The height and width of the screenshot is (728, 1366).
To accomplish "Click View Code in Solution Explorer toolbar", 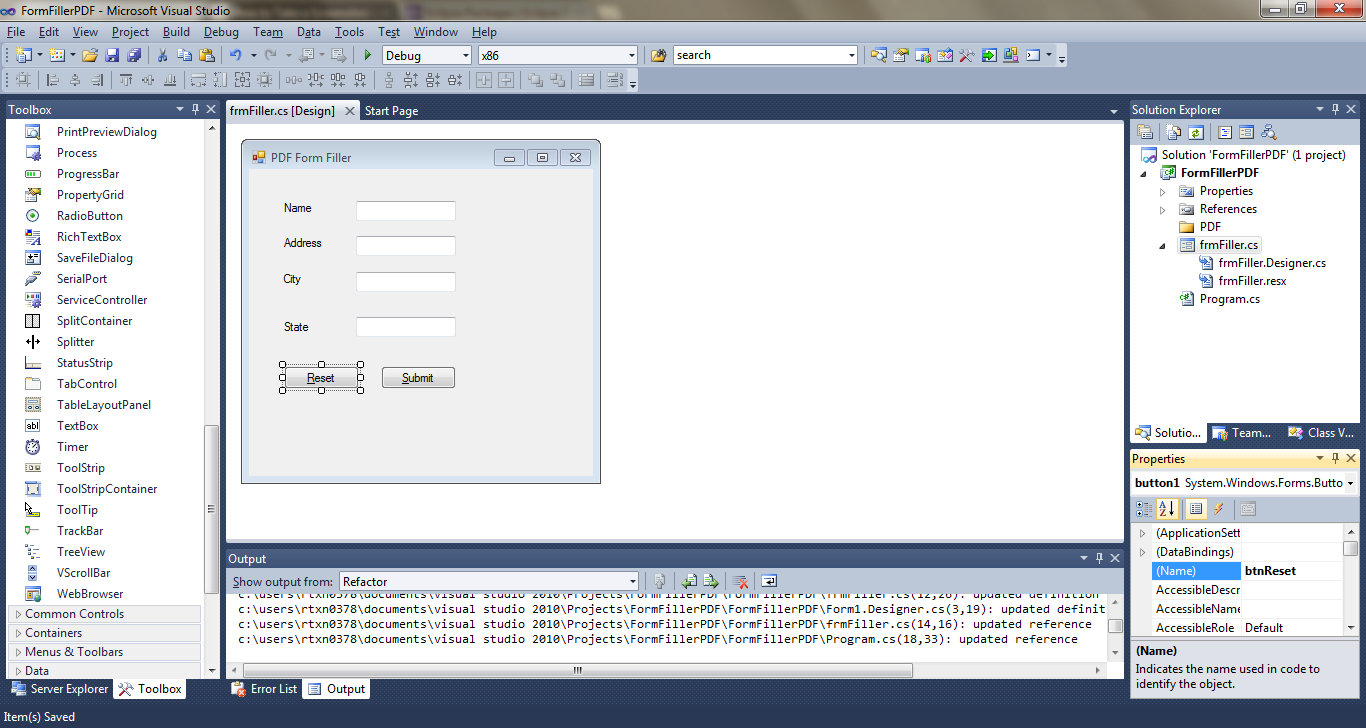I will 1224,131.
